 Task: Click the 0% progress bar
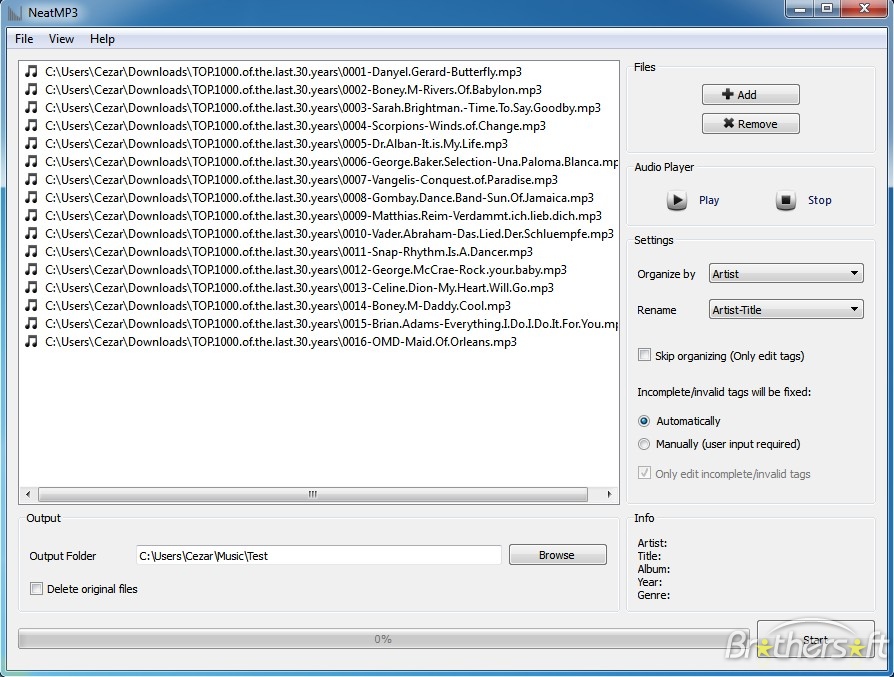tap(383, 639)
